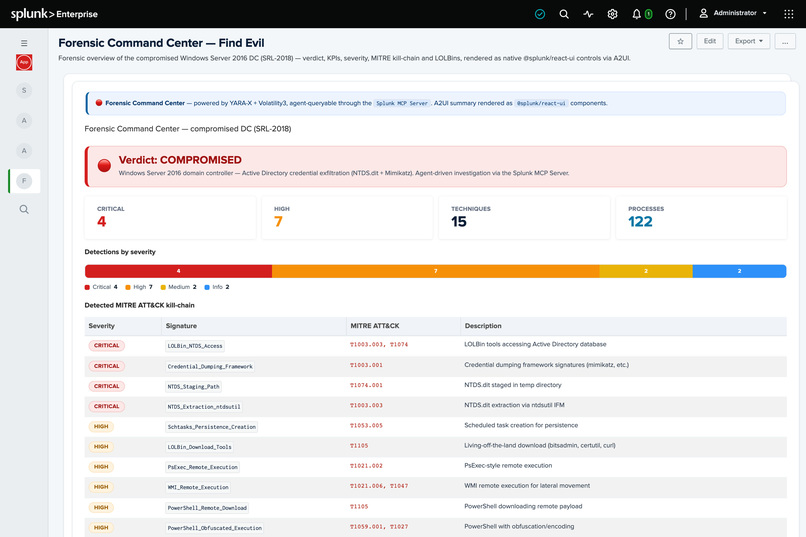Click the T1074.001 technique cell
The height and width of the screenshot is (537, 806).
tap(366, 385)
